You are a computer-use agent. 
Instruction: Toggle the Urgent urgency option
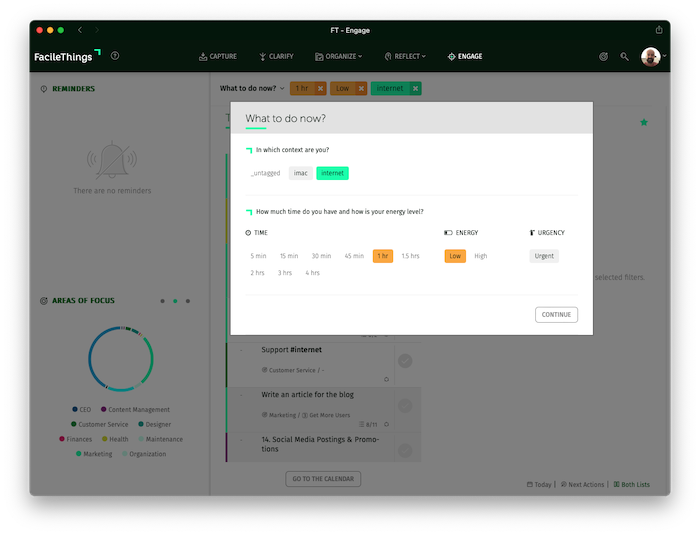(x=544, y=256)
